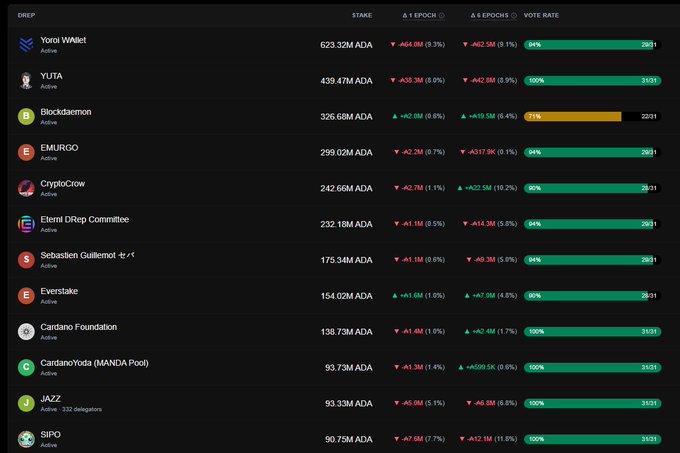Click SIPO's 6-epoch change (11.8%)
680x453 pixels.
click(x=488, y=439)
